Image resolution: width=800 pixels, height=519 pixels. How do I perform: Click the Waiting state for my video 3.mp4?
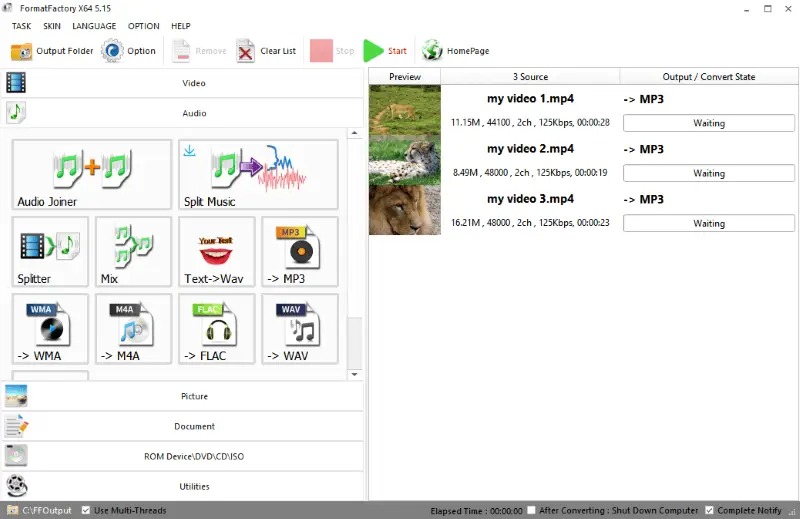709,223
